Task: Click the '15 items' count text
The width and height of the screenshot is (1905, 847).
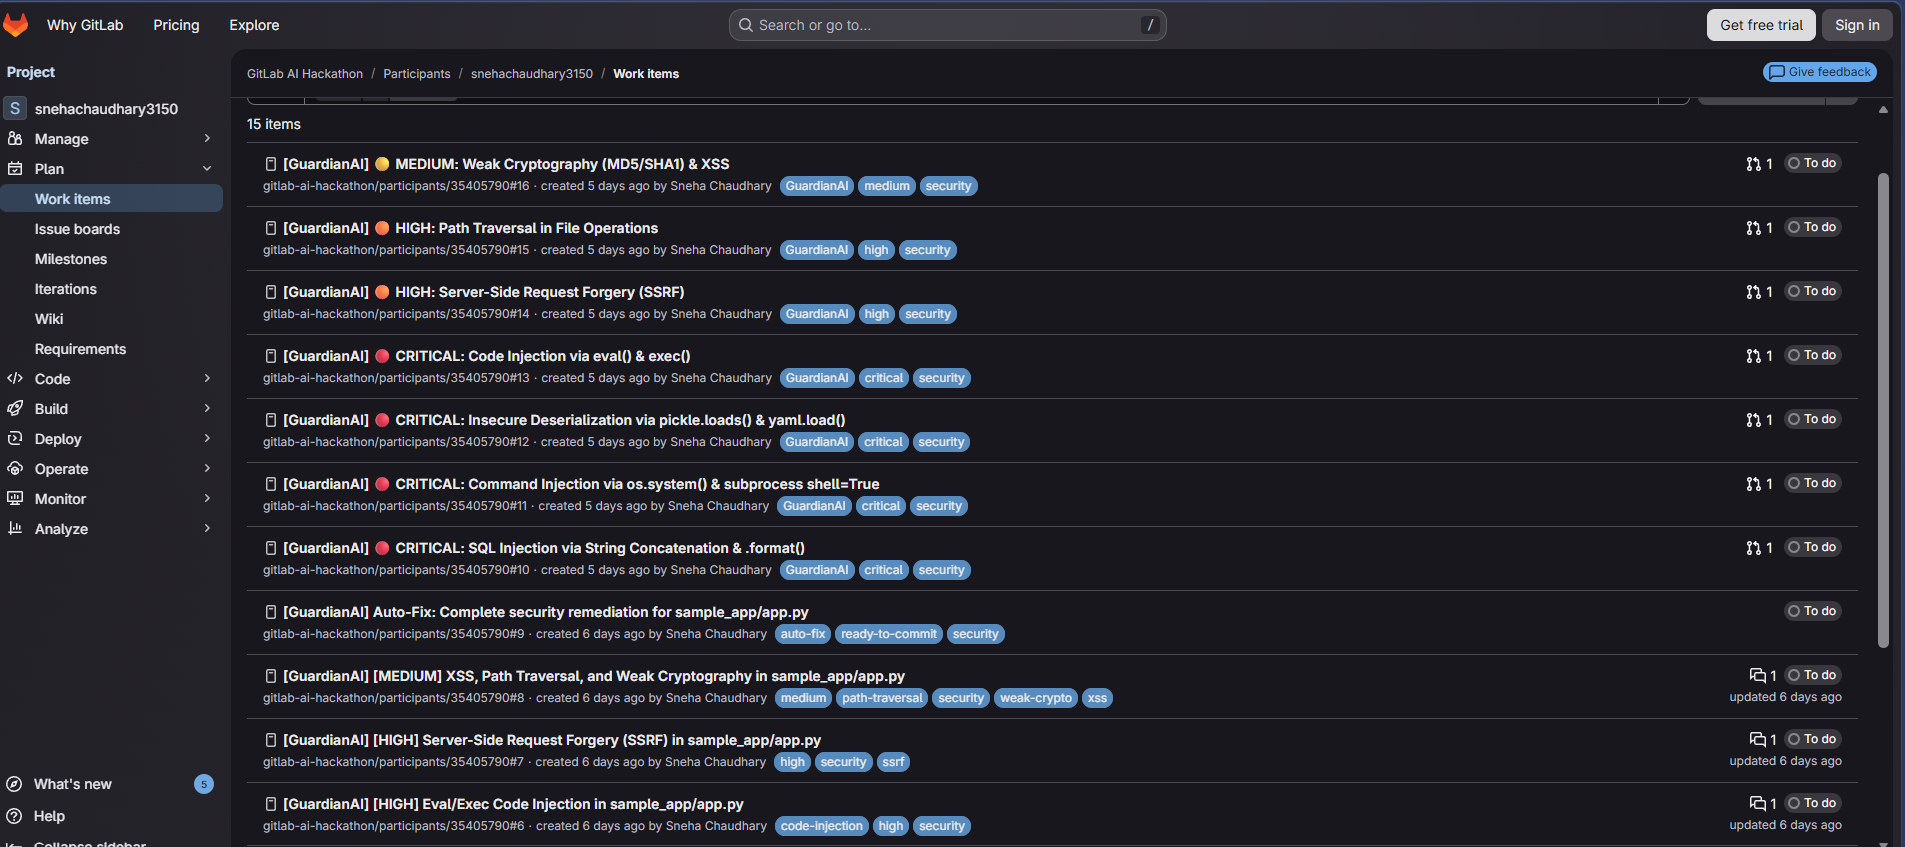Action: [x=274, y=124]
